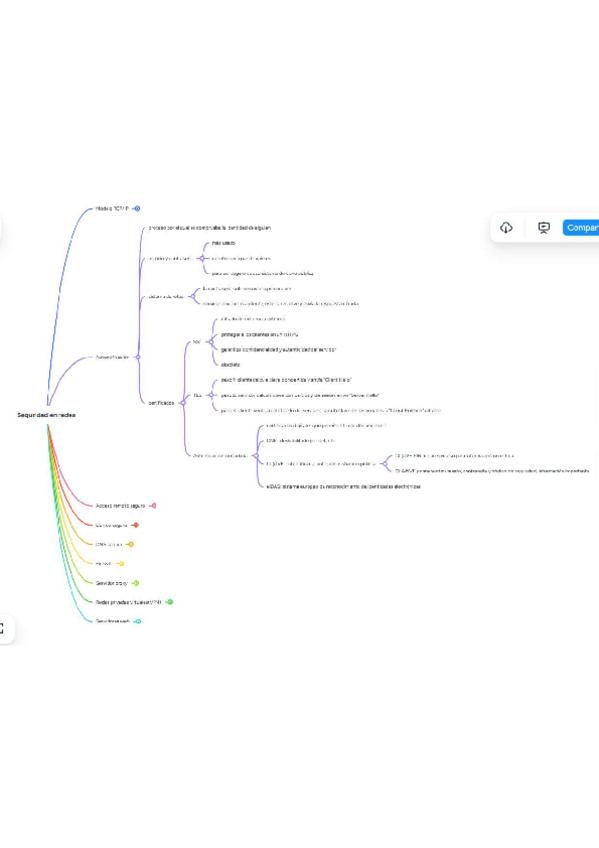Image resolution: width=599 pixels, height=848 pixels.
Task: Expand the Modelo TCP/IP branch node
Action: click(137, 208)
